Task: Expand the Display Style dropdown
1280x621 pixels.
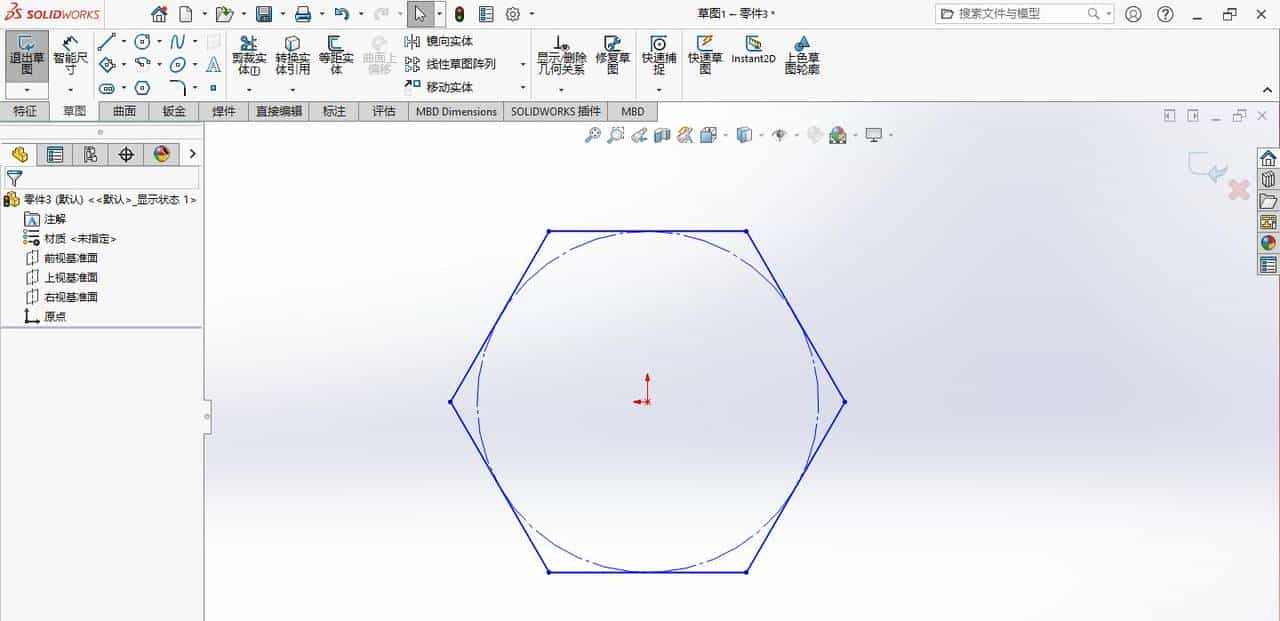Action: pyautogui.click(x=761, y=135)
